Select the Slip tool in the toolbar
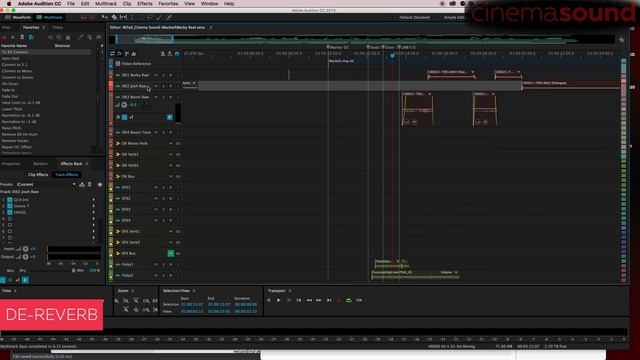This screenshot has height=360, width=640. [123, 17]
